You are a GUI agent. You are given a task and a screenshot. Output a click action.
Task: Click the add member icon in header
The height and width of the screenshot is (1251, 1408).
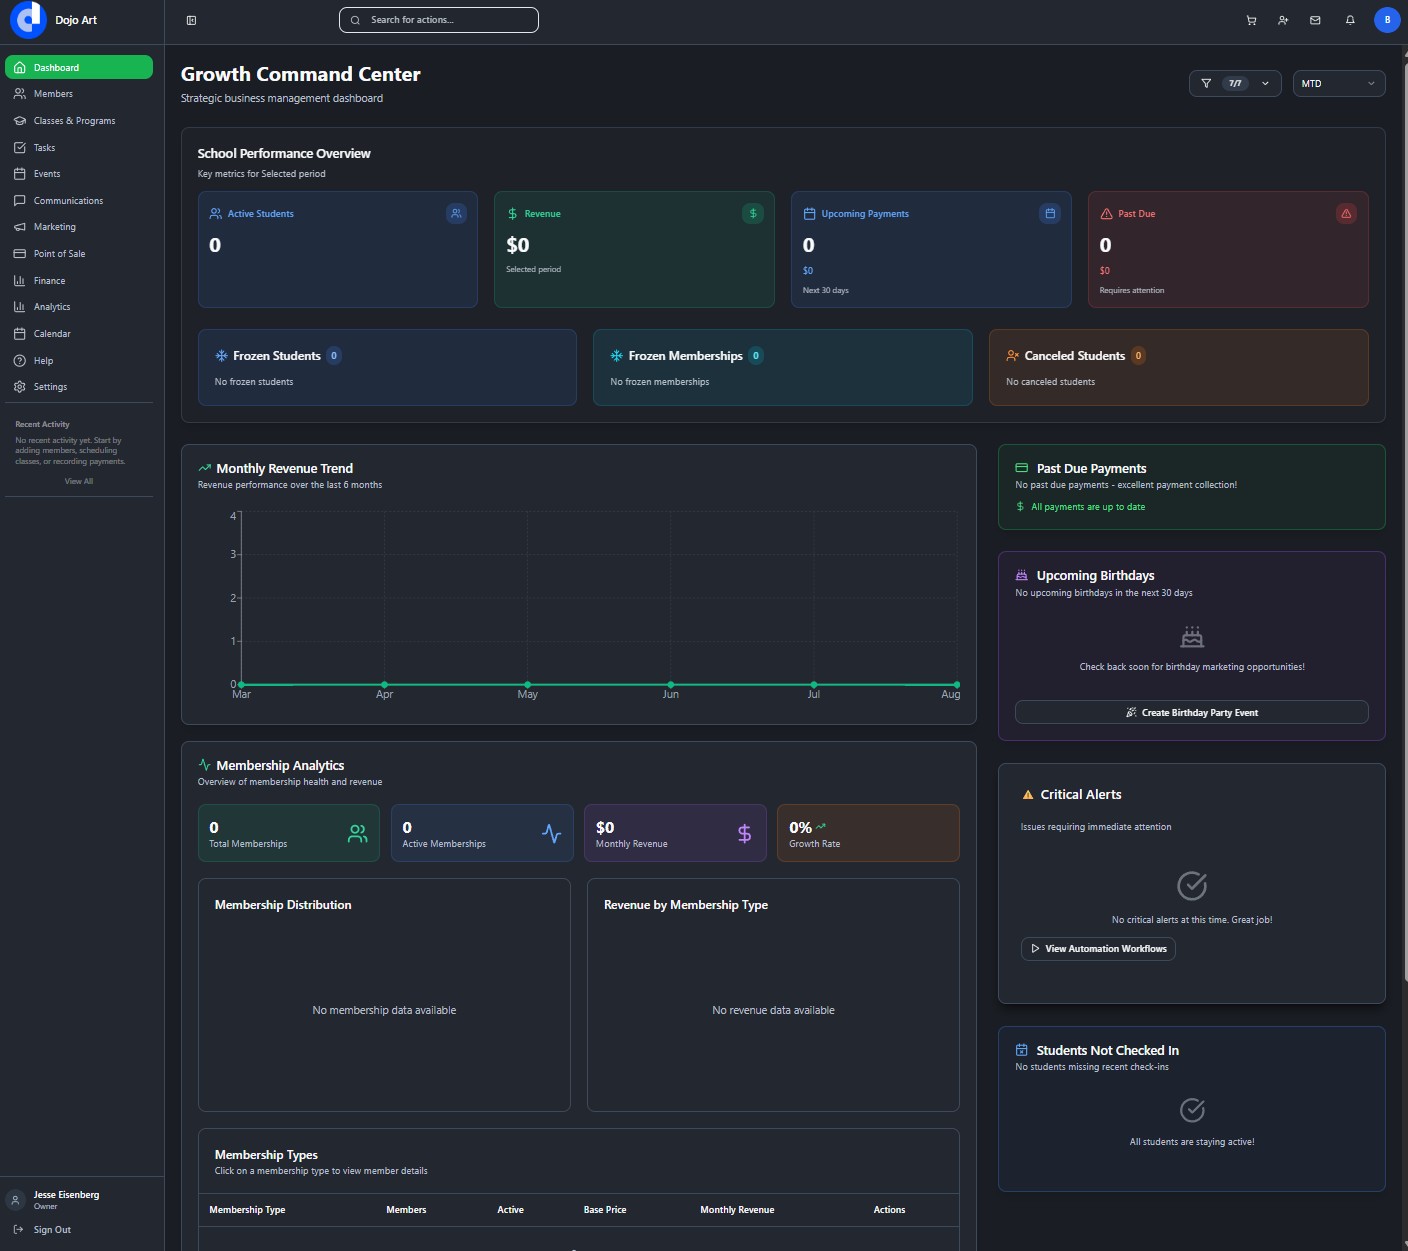coord(1283,20)
